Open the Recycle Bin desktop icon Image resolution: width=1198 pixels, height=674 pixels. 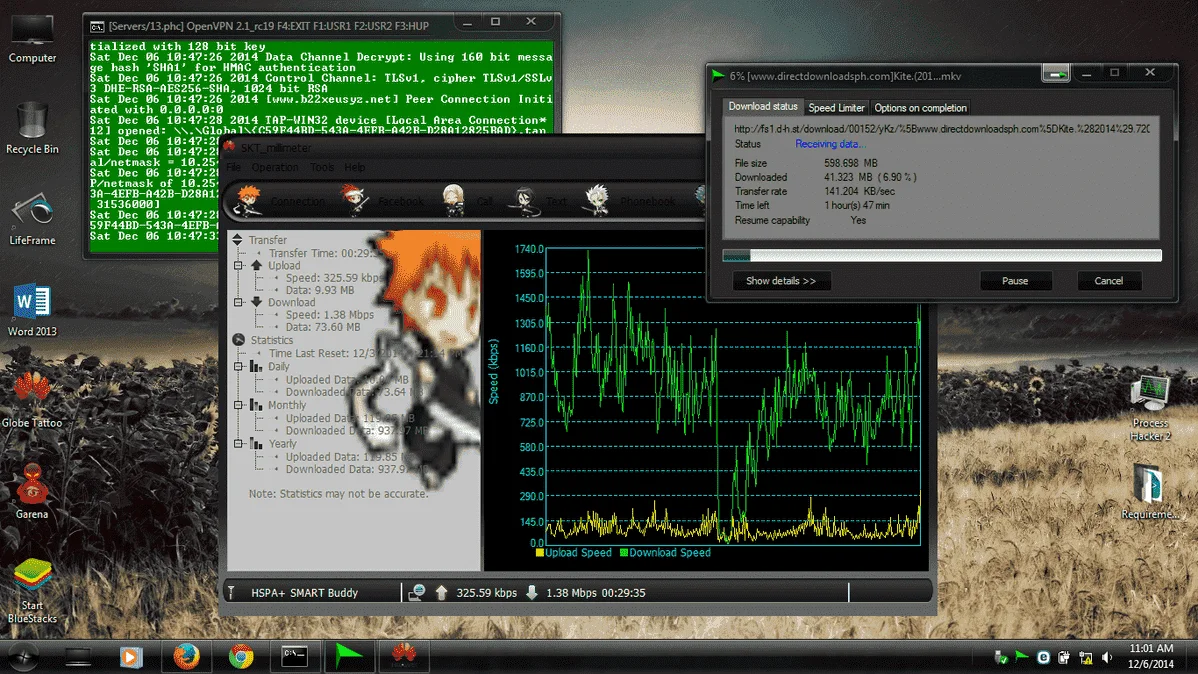(x=32, y=128)
